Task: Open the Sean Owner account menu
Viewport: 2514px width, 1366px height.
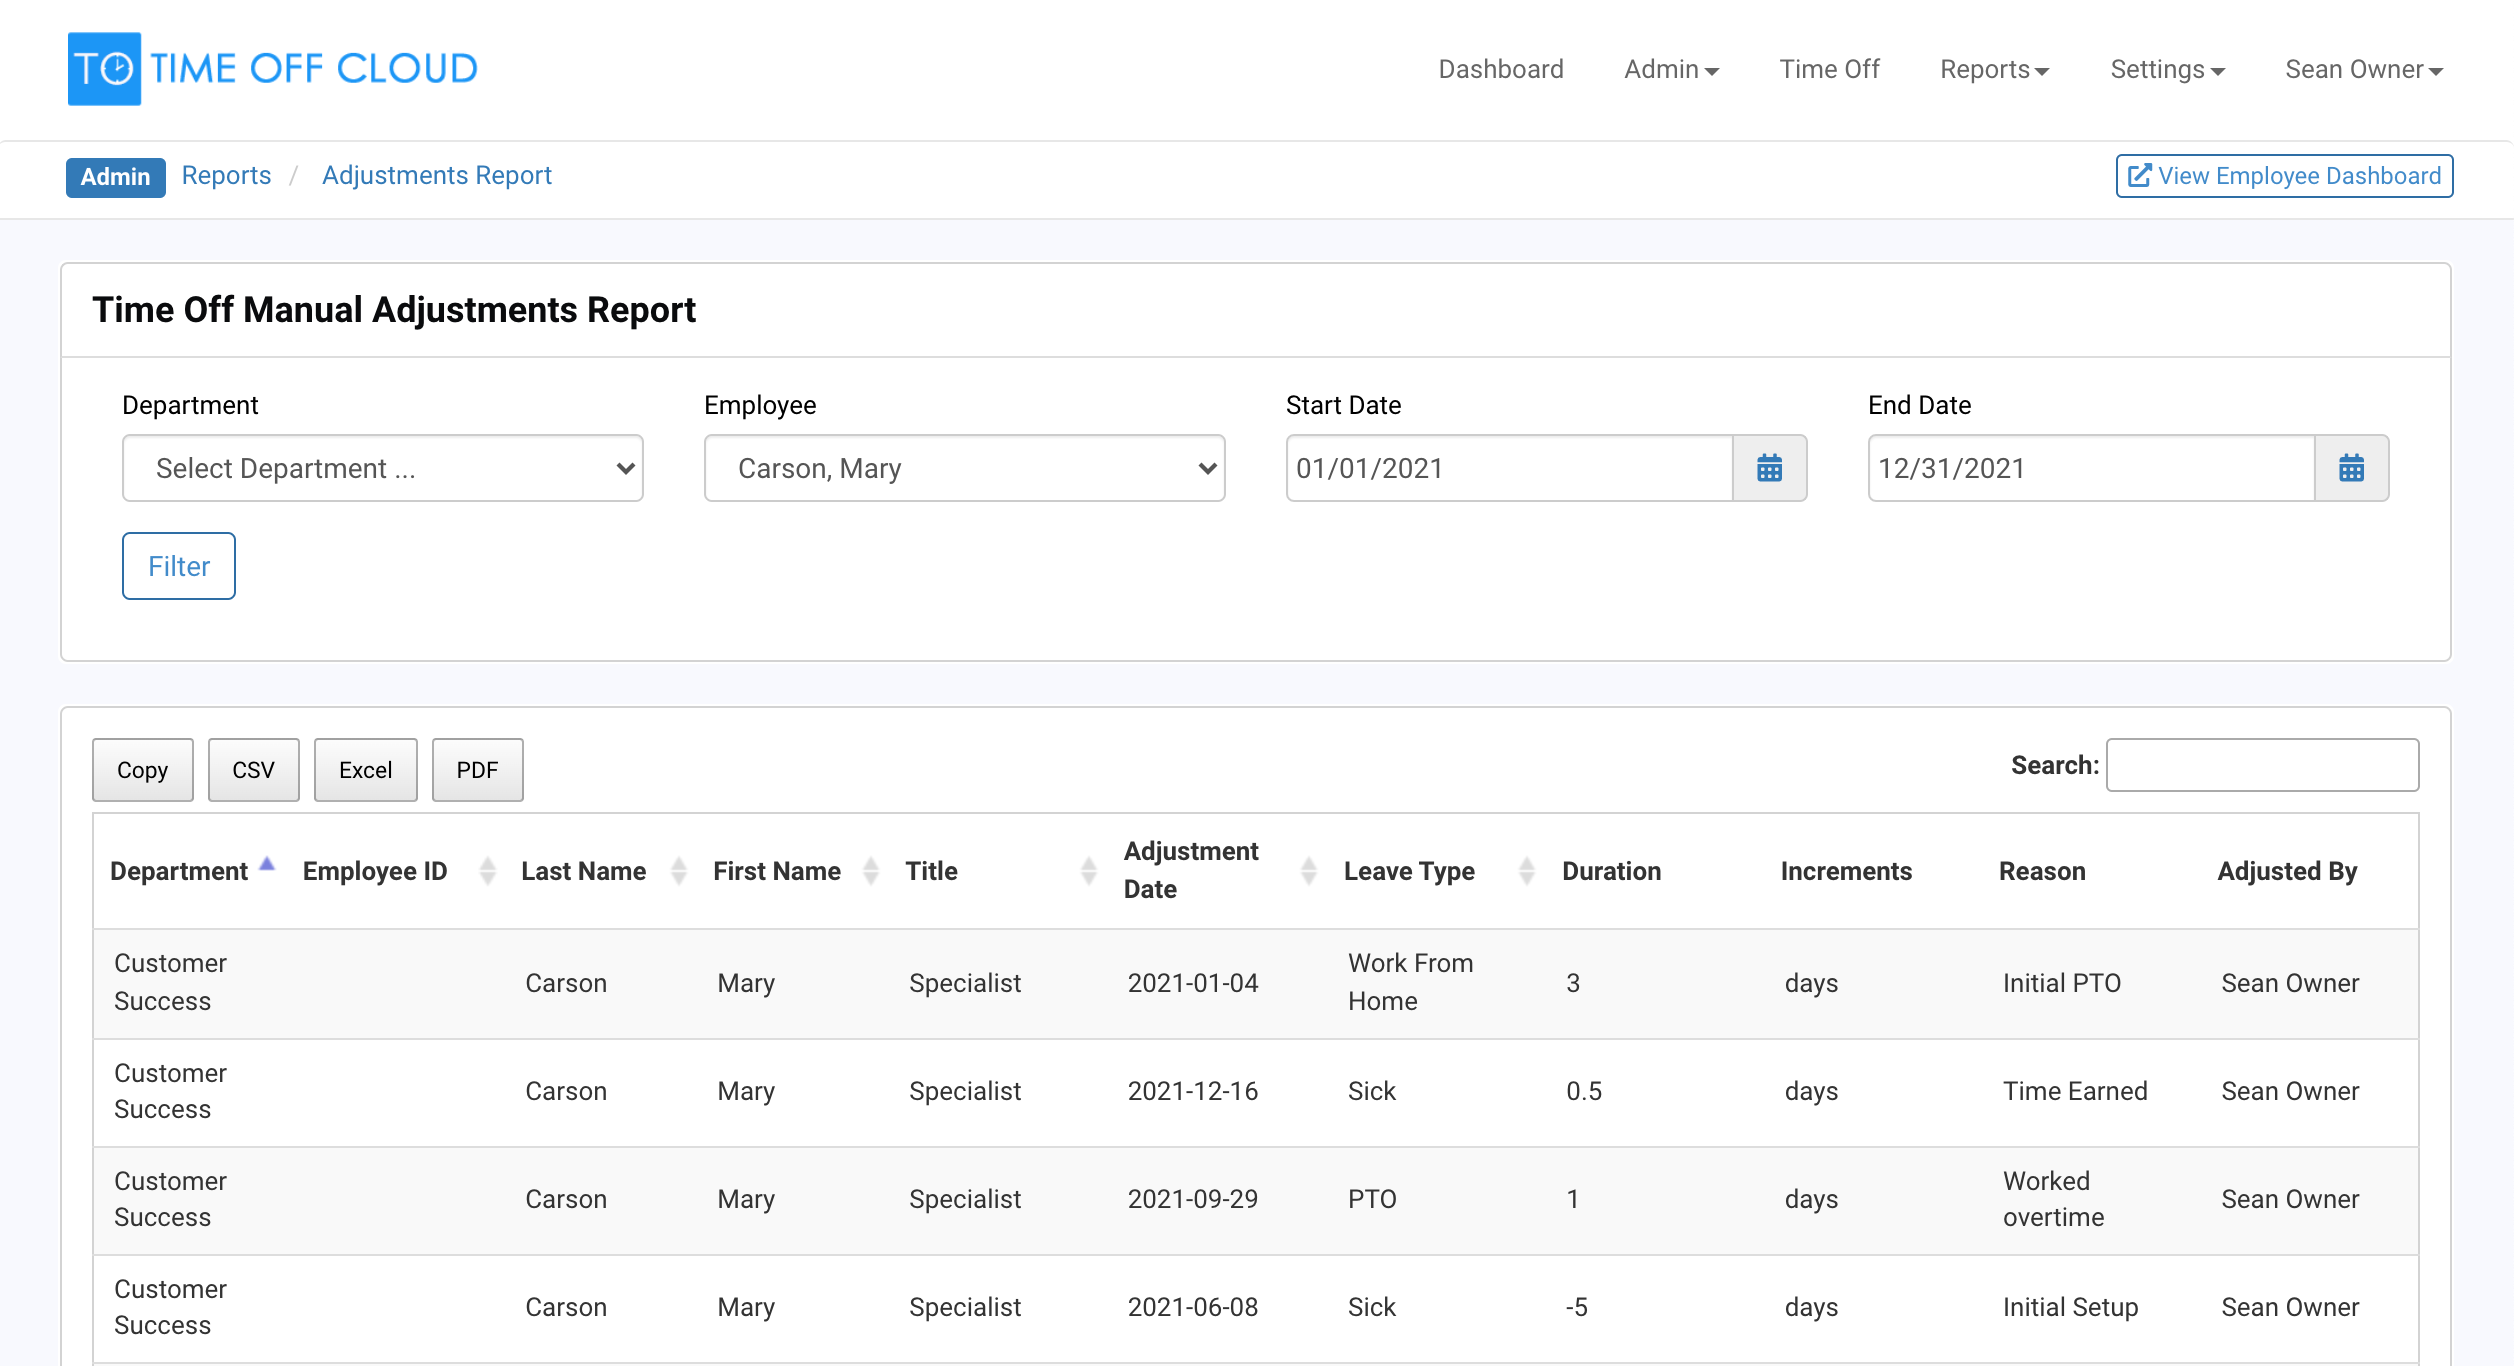Action: click(x=2364, y=69)
